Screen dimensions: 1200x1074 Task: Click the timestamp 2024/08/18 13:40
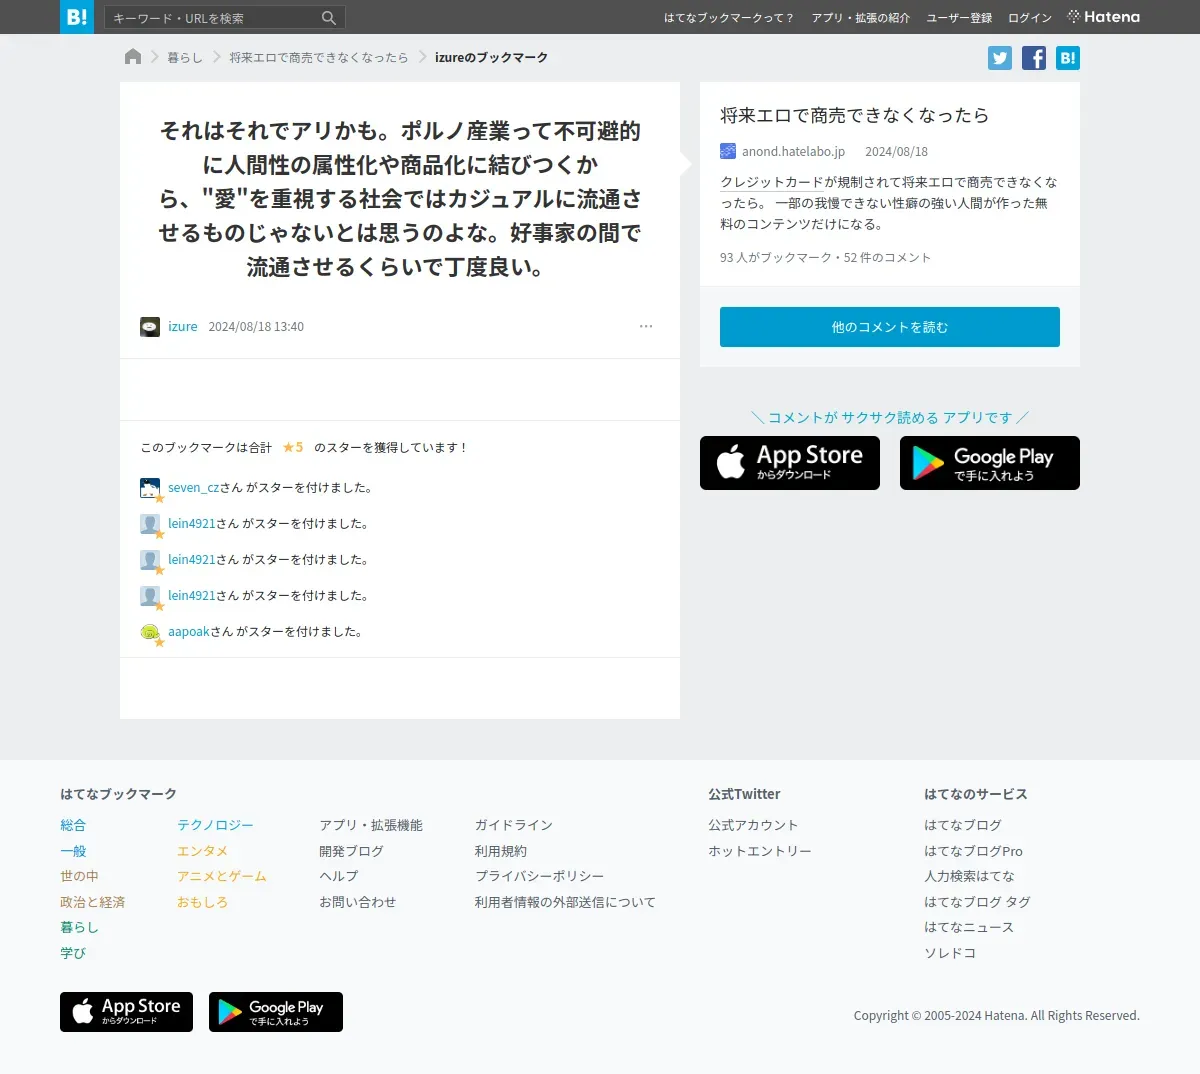(x=256, y=327)
